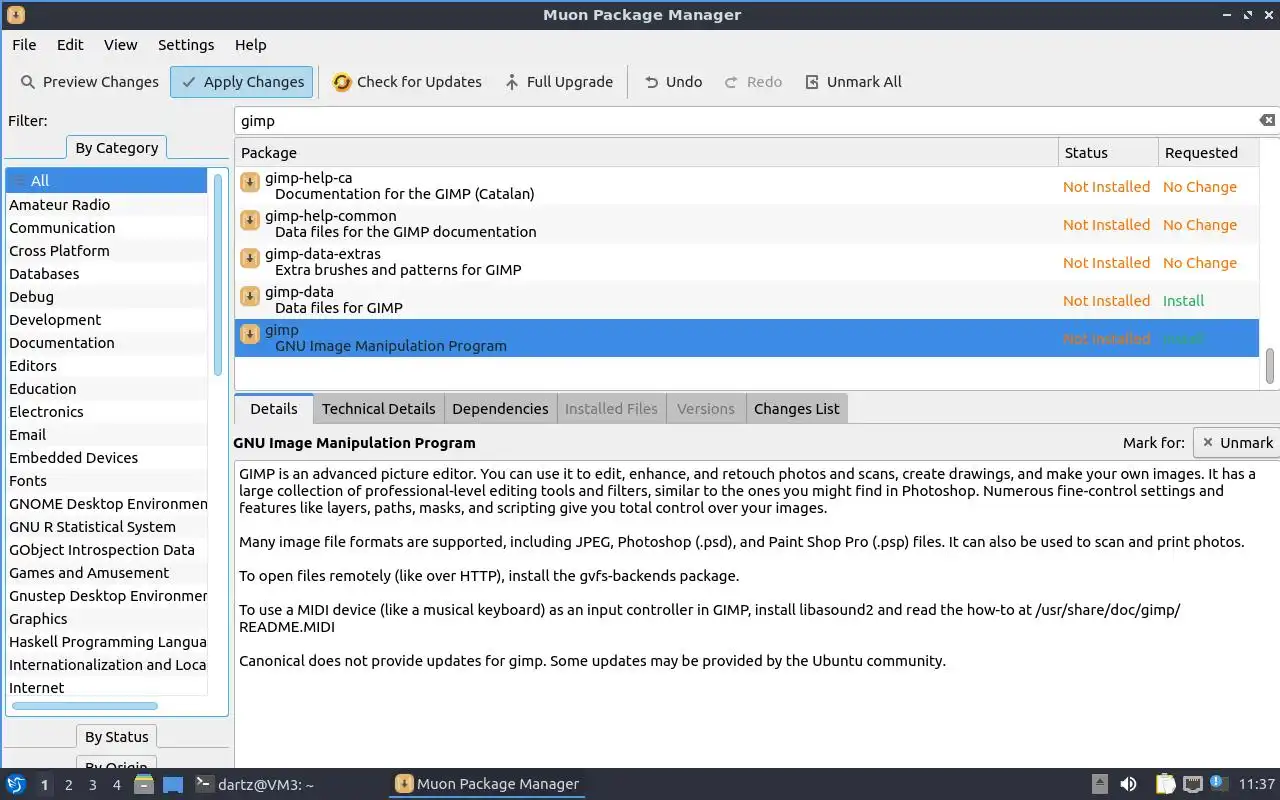Select the gimp-help-common package row

click(x=747, y=224)
